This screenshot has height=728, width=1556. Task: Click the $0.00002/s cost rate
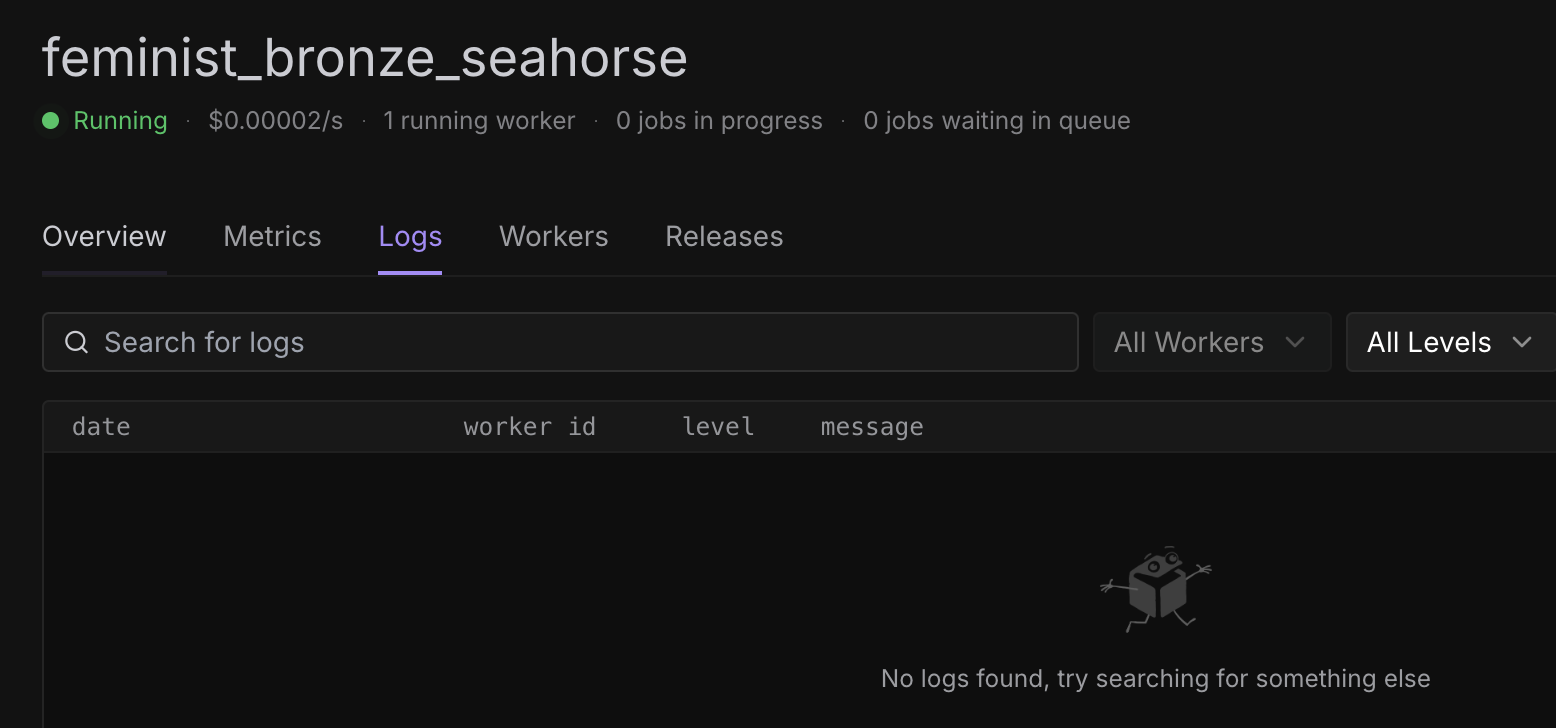point(275,121)
